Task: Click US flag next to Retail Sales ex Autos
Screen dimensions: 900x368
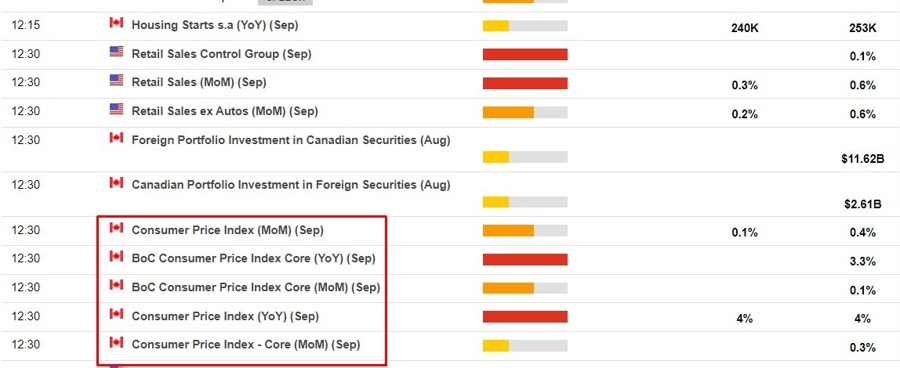Action: [x=117, y=109]
